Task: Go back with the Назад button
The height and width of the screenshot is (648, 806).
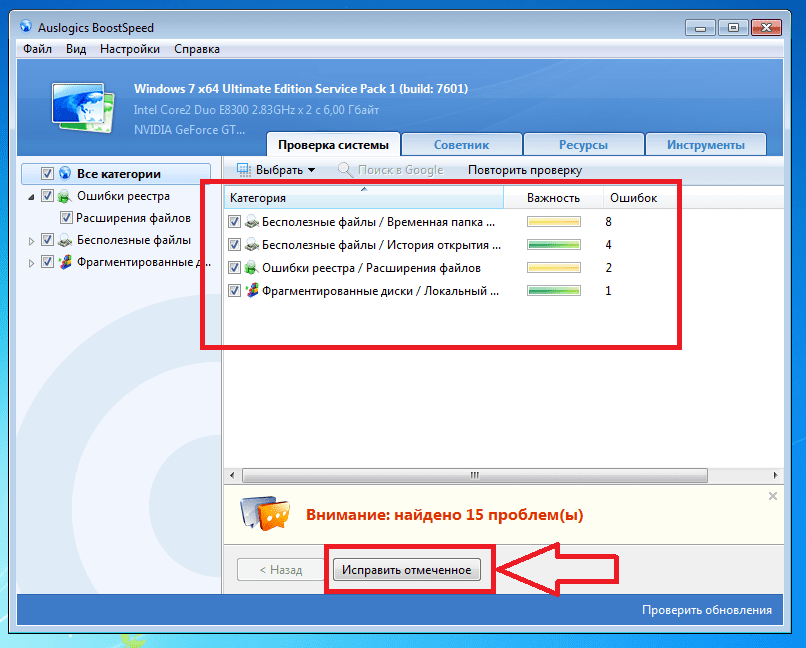Action: pyautogui.click(x=281, y=569)
